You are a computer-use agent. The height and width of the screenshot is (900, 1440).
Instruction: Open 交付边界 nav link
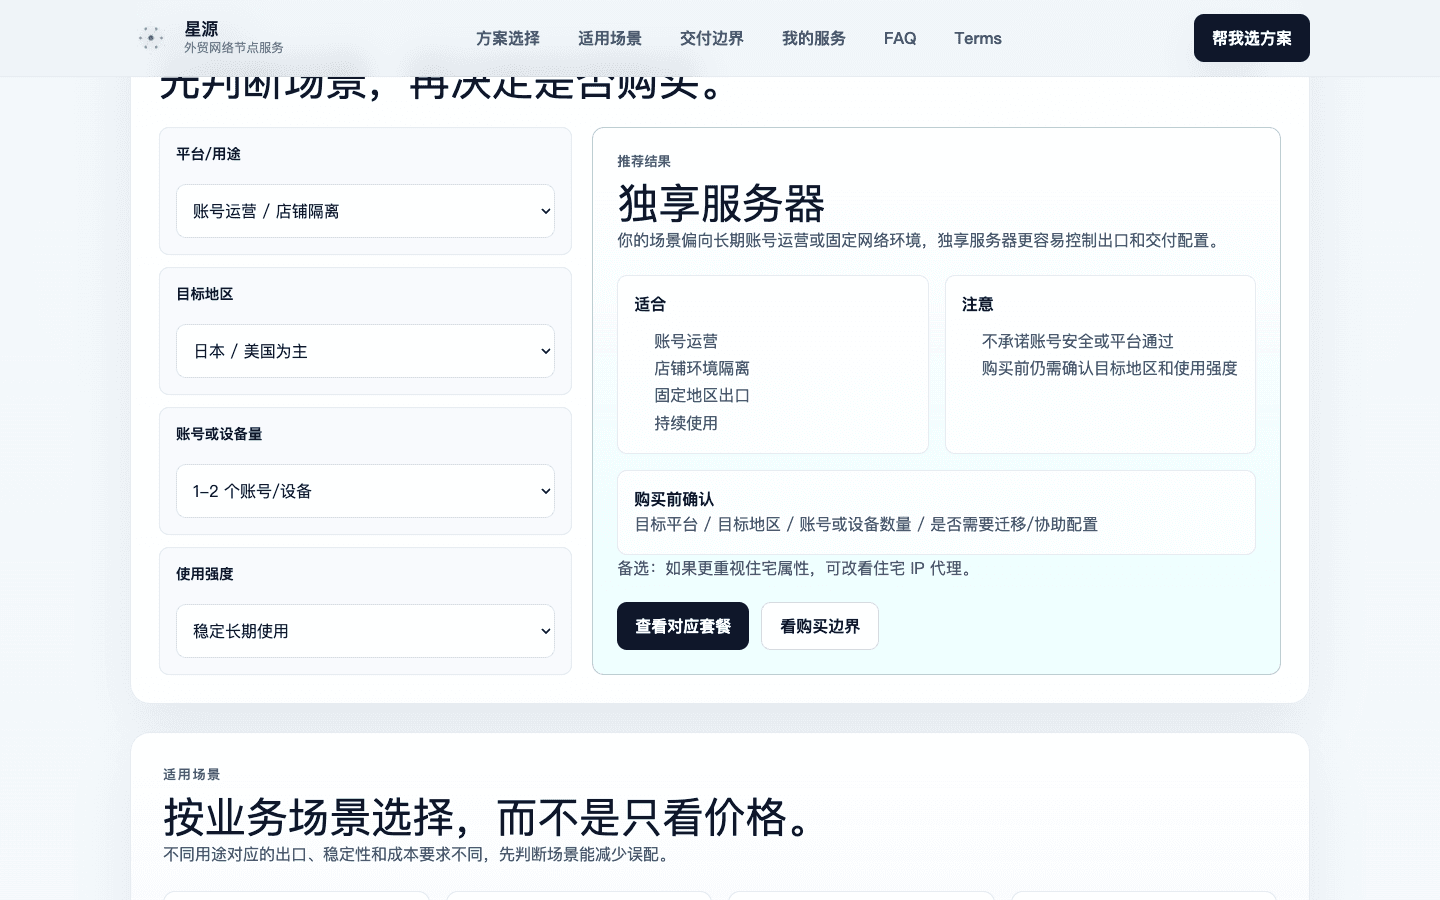tap(712, 38)
